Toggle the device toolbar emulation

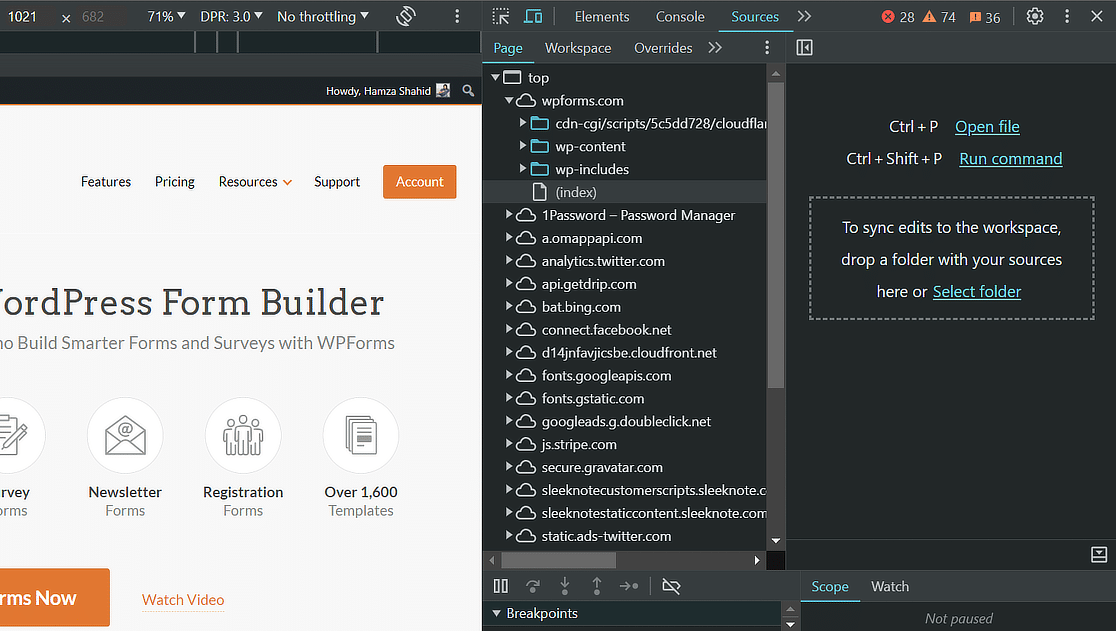[533, 16]
